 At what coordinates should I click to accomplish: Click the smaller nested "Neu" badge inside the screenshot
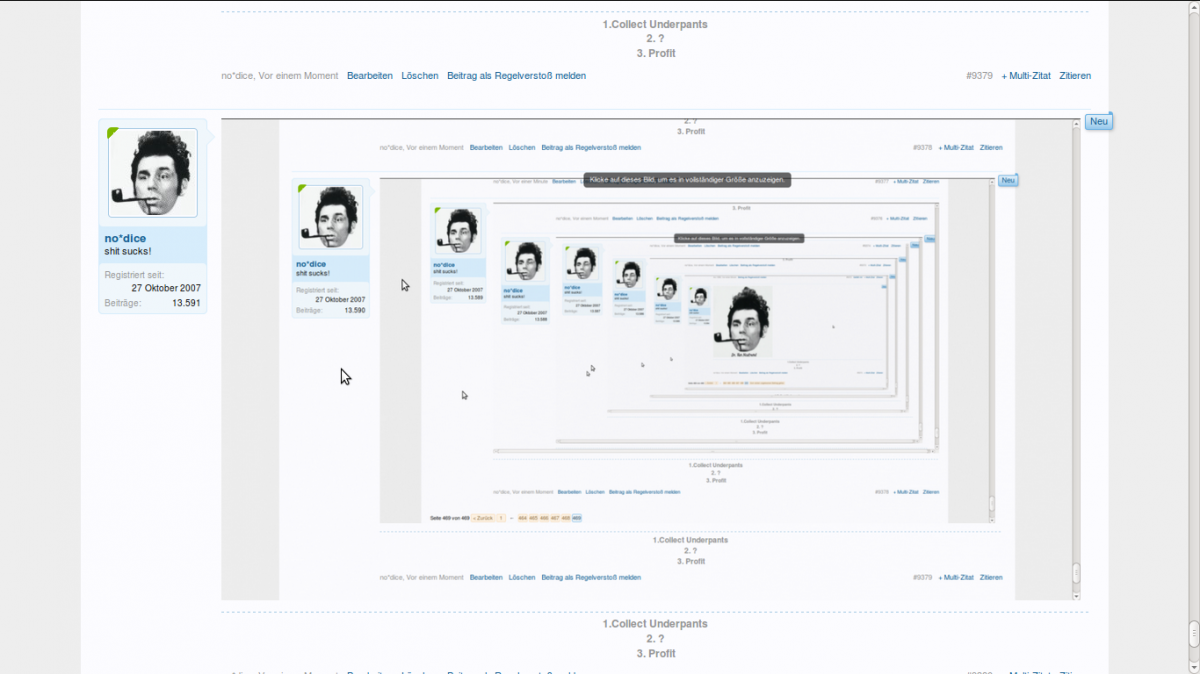coord(1008,181)
